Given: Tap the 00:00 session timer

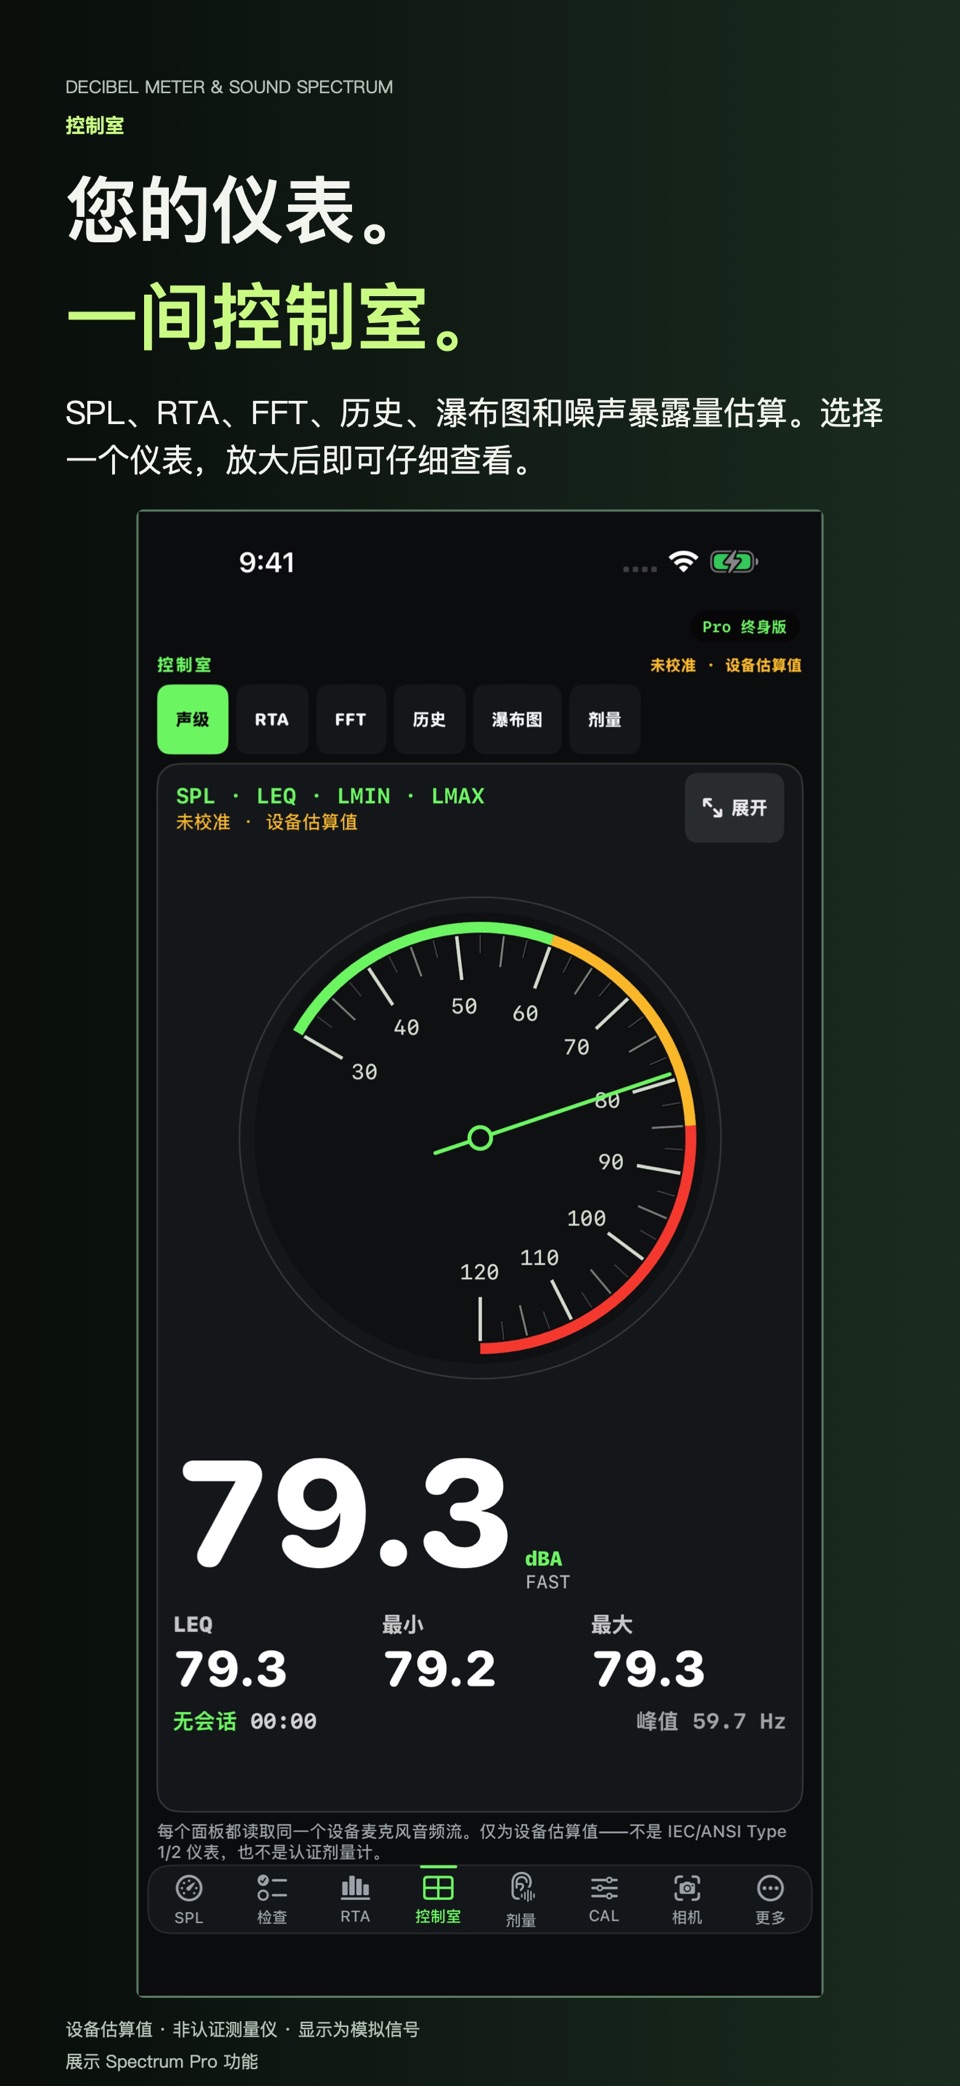Looking at the screenshot, I should [x=283, y=1721].
